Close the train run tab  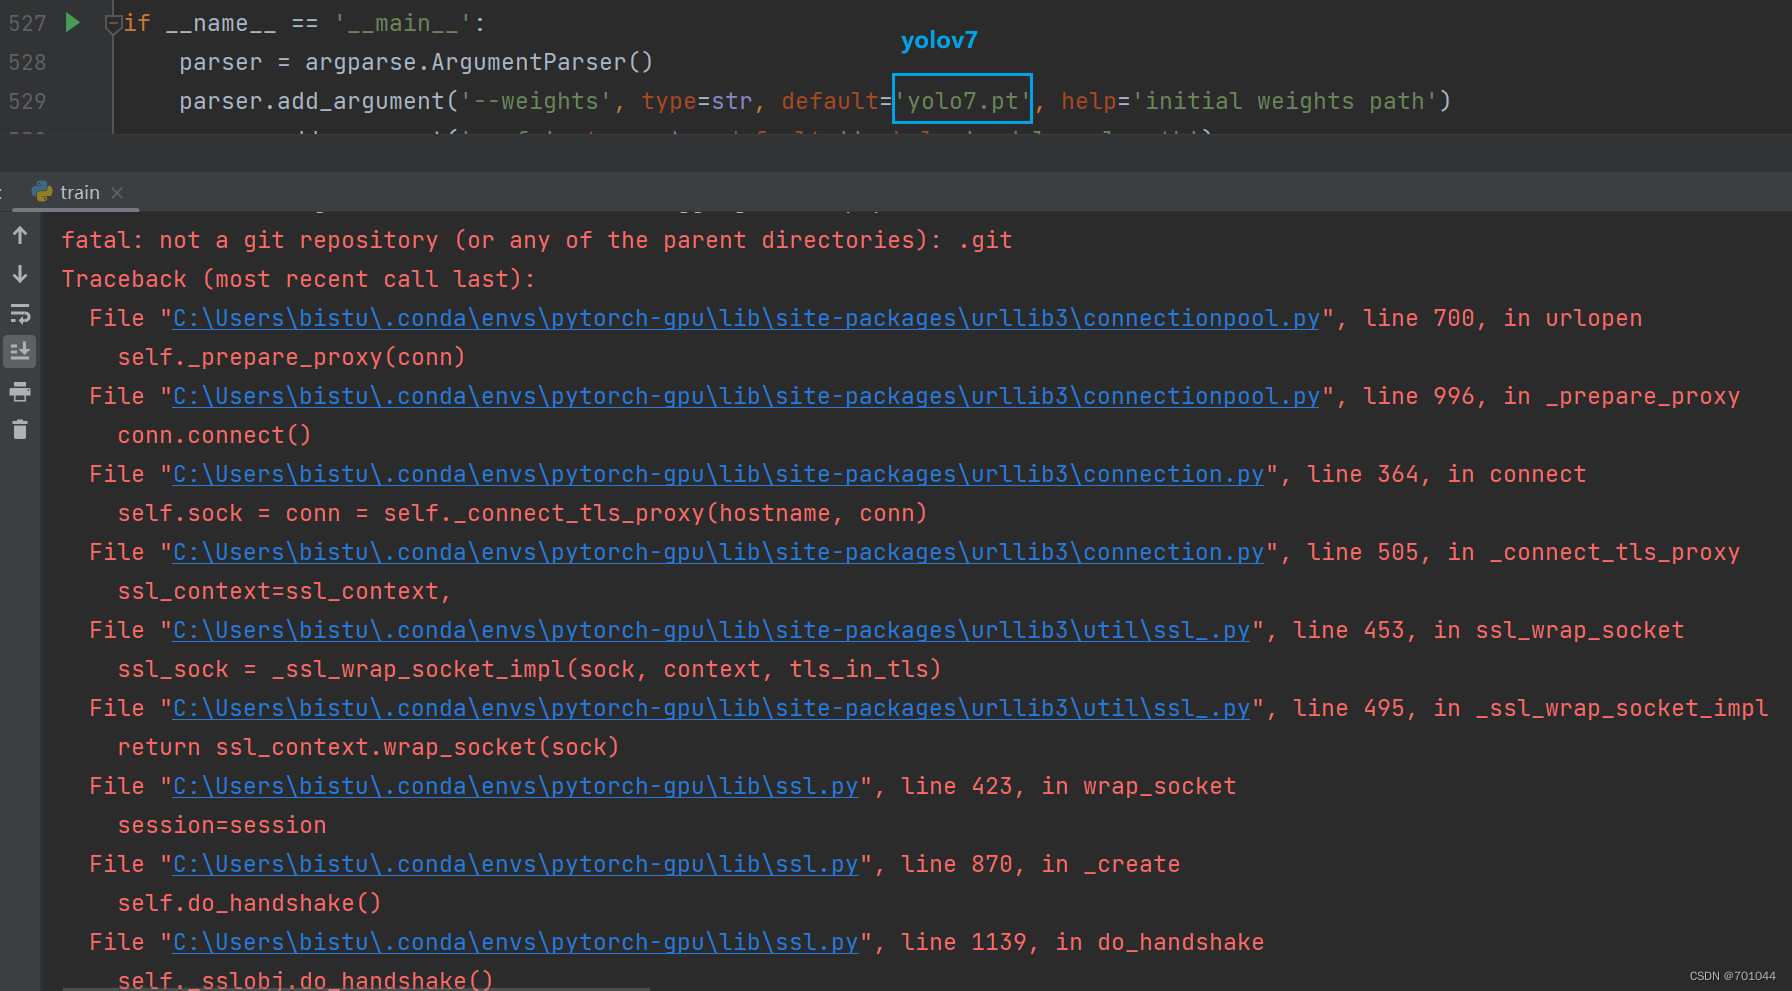coord(117,193)
